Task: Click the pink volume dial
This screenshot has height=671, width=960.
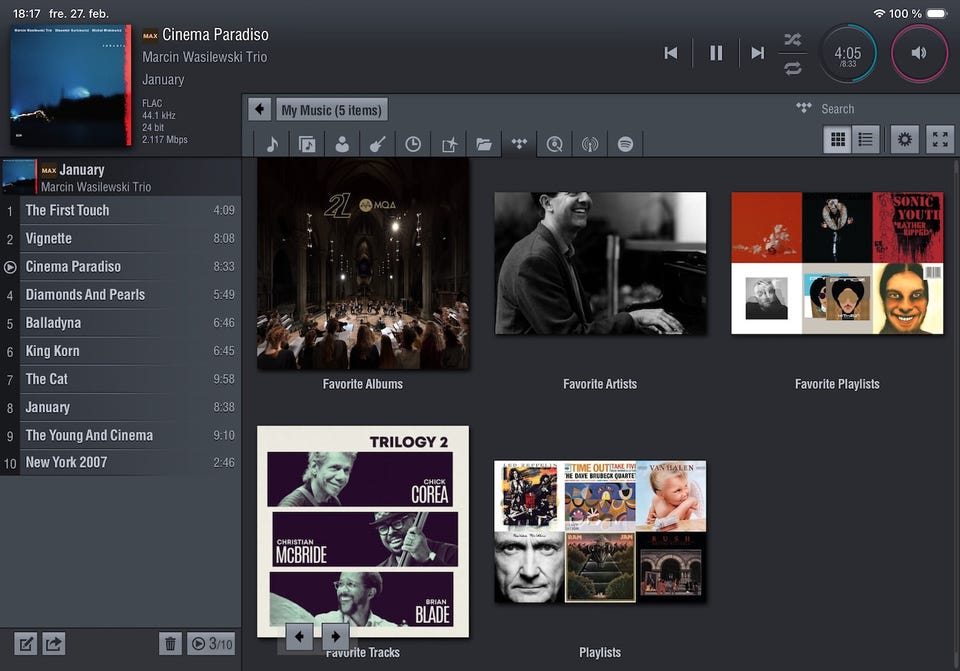Action: point(918,53)
